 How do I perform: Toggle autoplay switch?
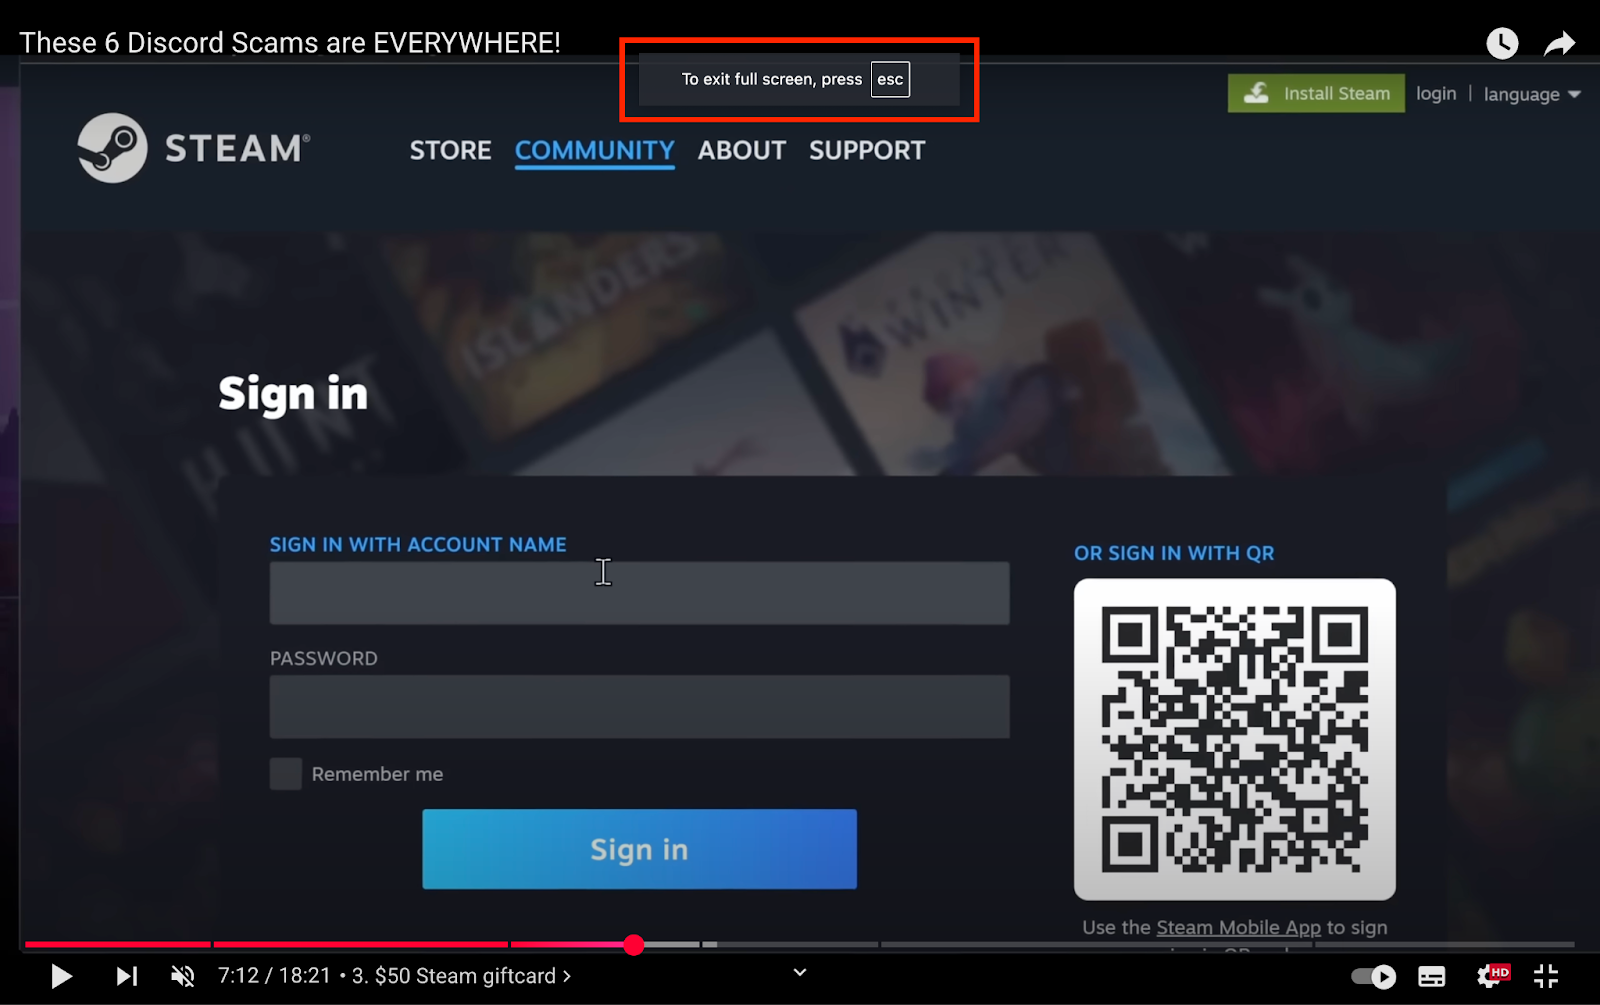pos(1373,976)
